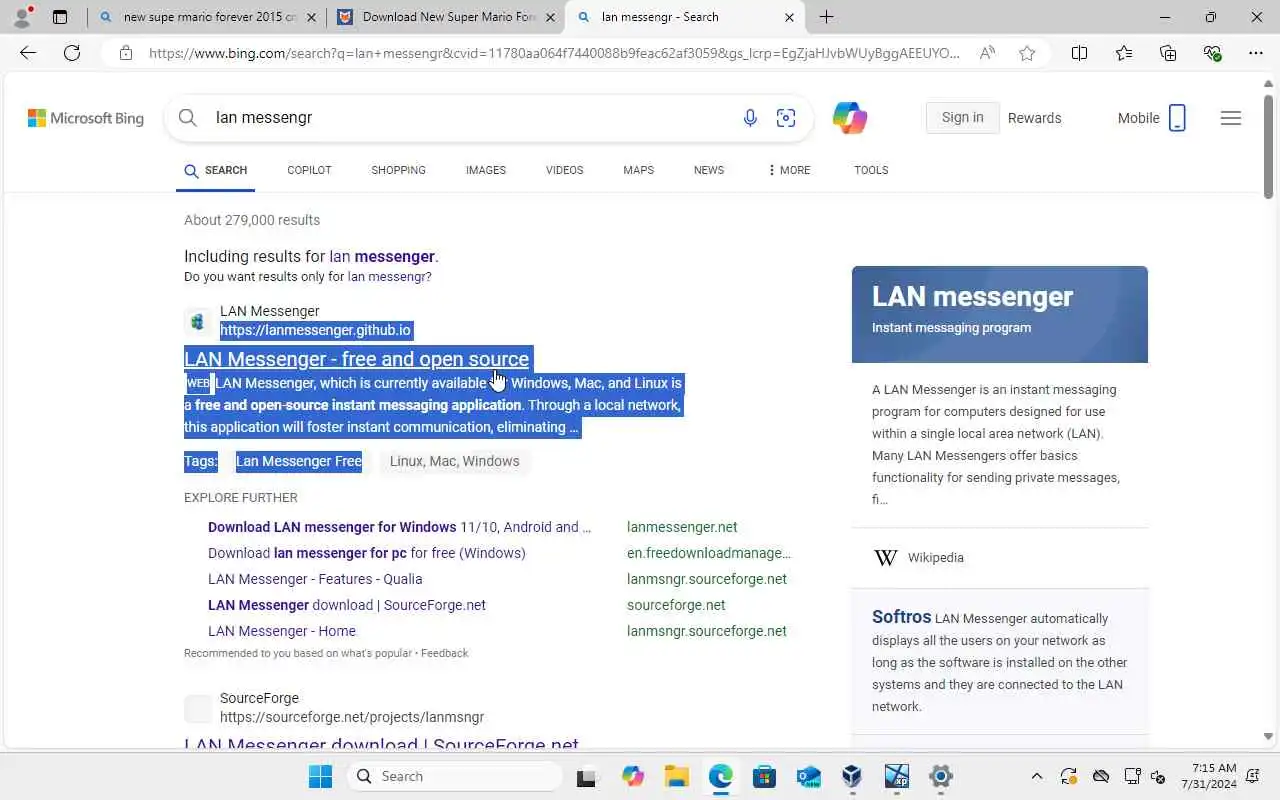The width and height of the screenshot is (1280, 800).
Task: Open Outlook from the taskbar
Action: (808, 776)
